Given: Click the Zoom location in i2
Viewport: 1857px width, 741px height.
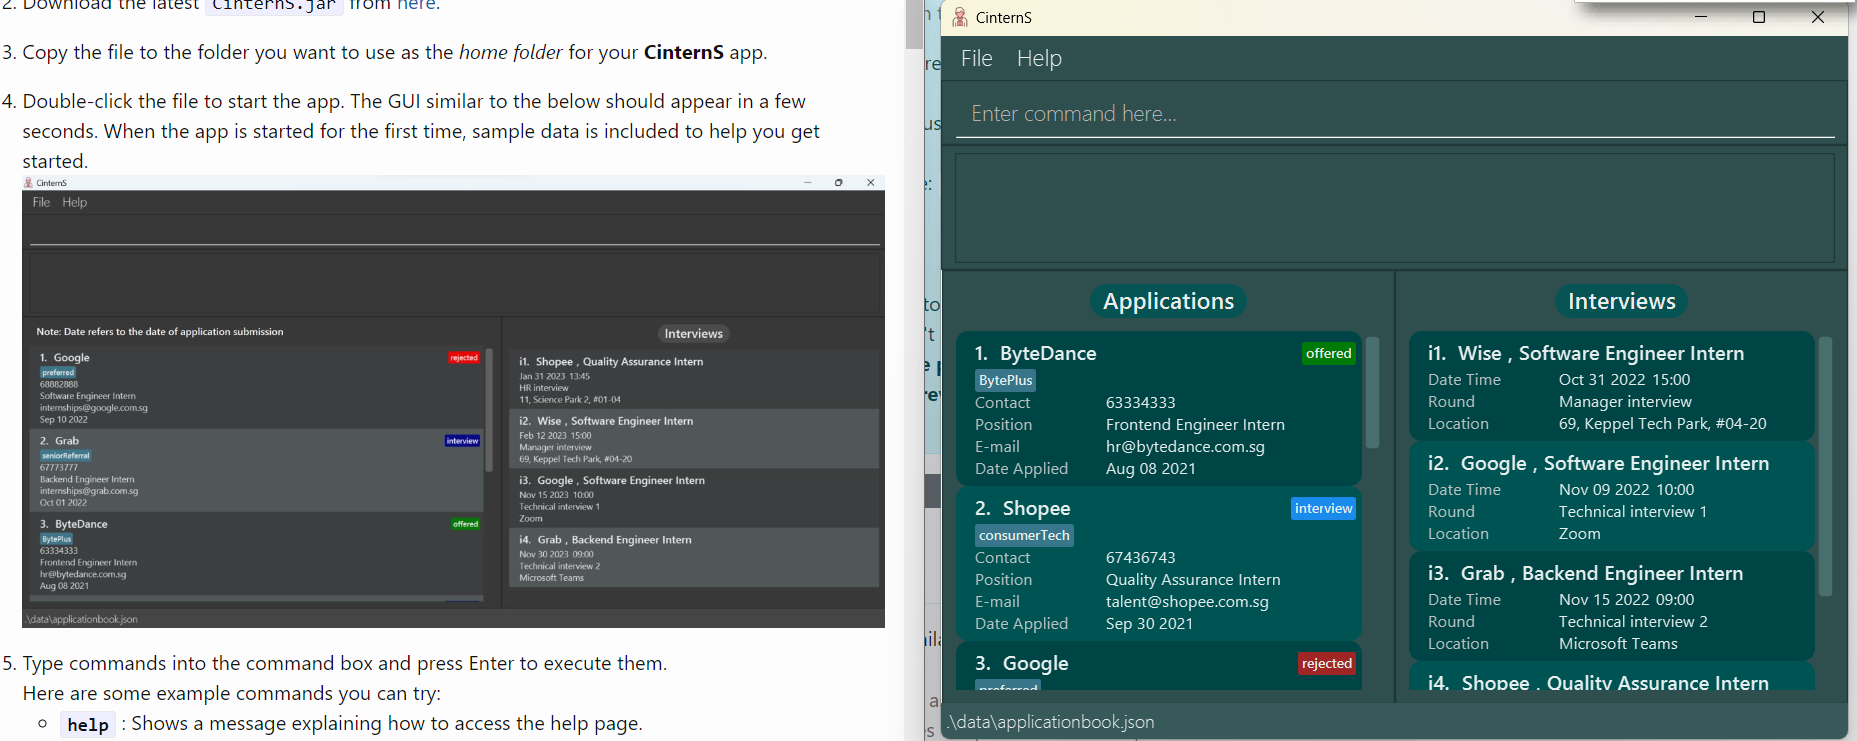Looking at the screenshot, I should [x=1579, y=534].
